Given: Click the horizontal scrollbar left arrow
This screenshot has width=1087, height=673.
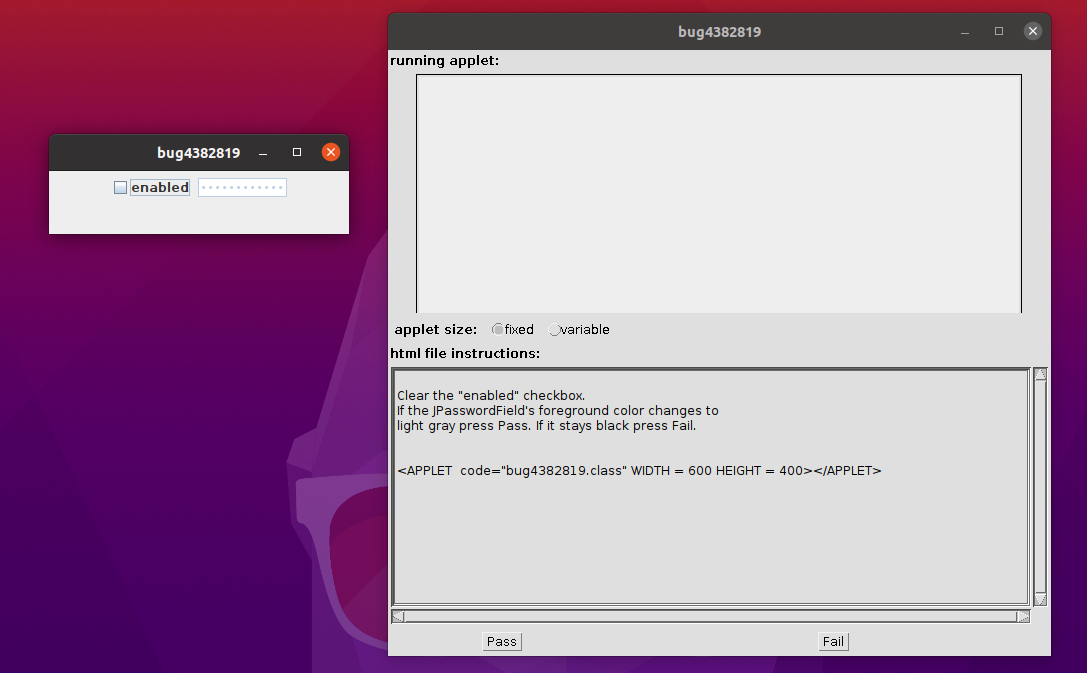Looking at the screenshot, I should pyautogui.click(x=397, y=617).
